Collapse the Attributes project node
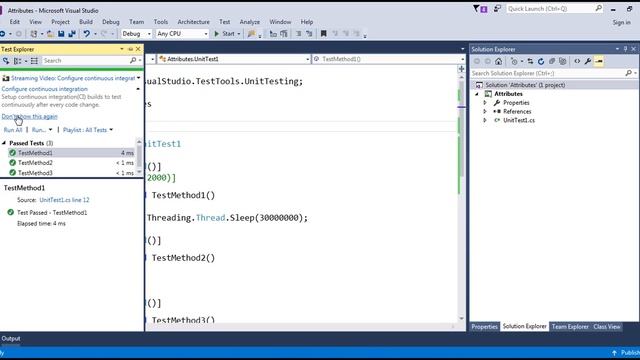The image size is (640, 360). 477,94
